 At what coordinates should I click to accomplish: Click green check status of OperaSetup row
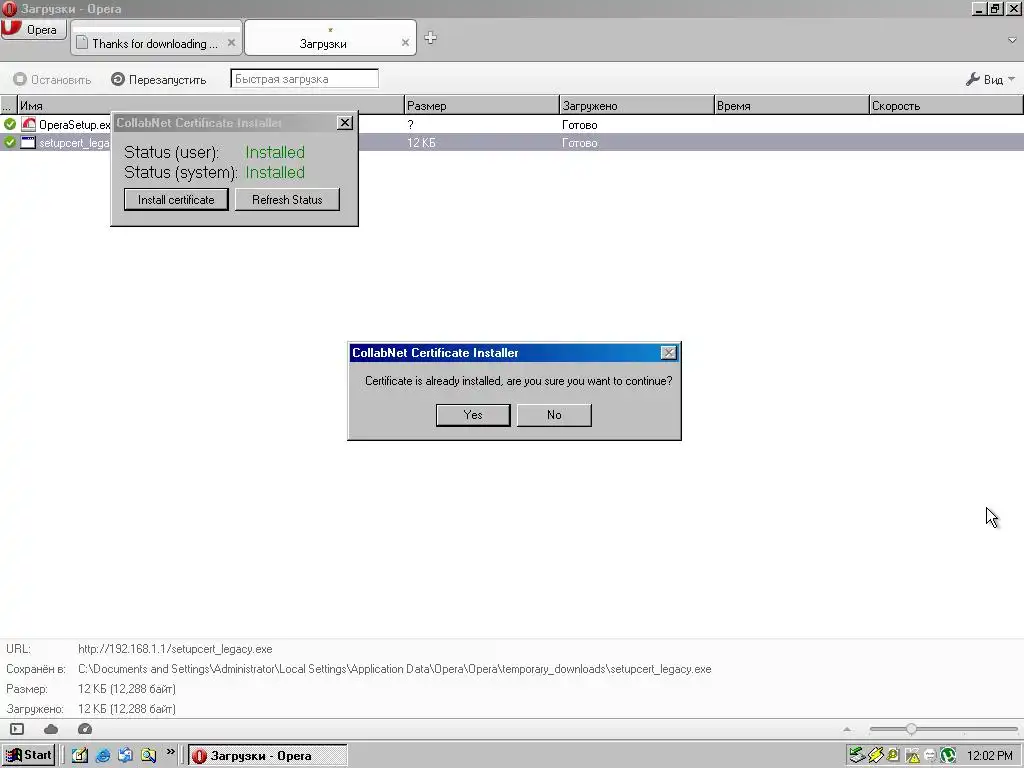click(x=10, y=124)
